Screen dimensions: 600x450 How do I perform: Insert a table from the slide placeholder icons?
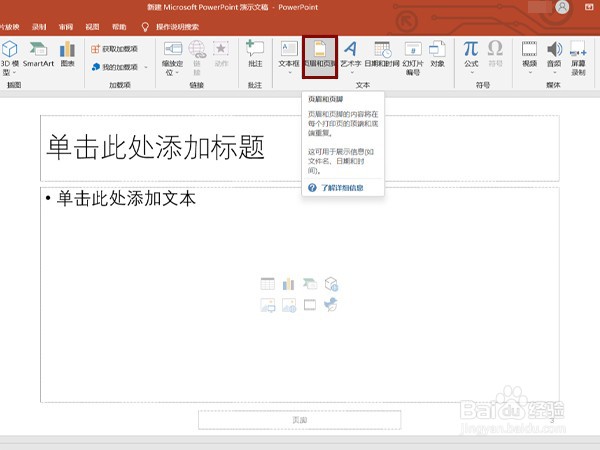pos(267,284)
